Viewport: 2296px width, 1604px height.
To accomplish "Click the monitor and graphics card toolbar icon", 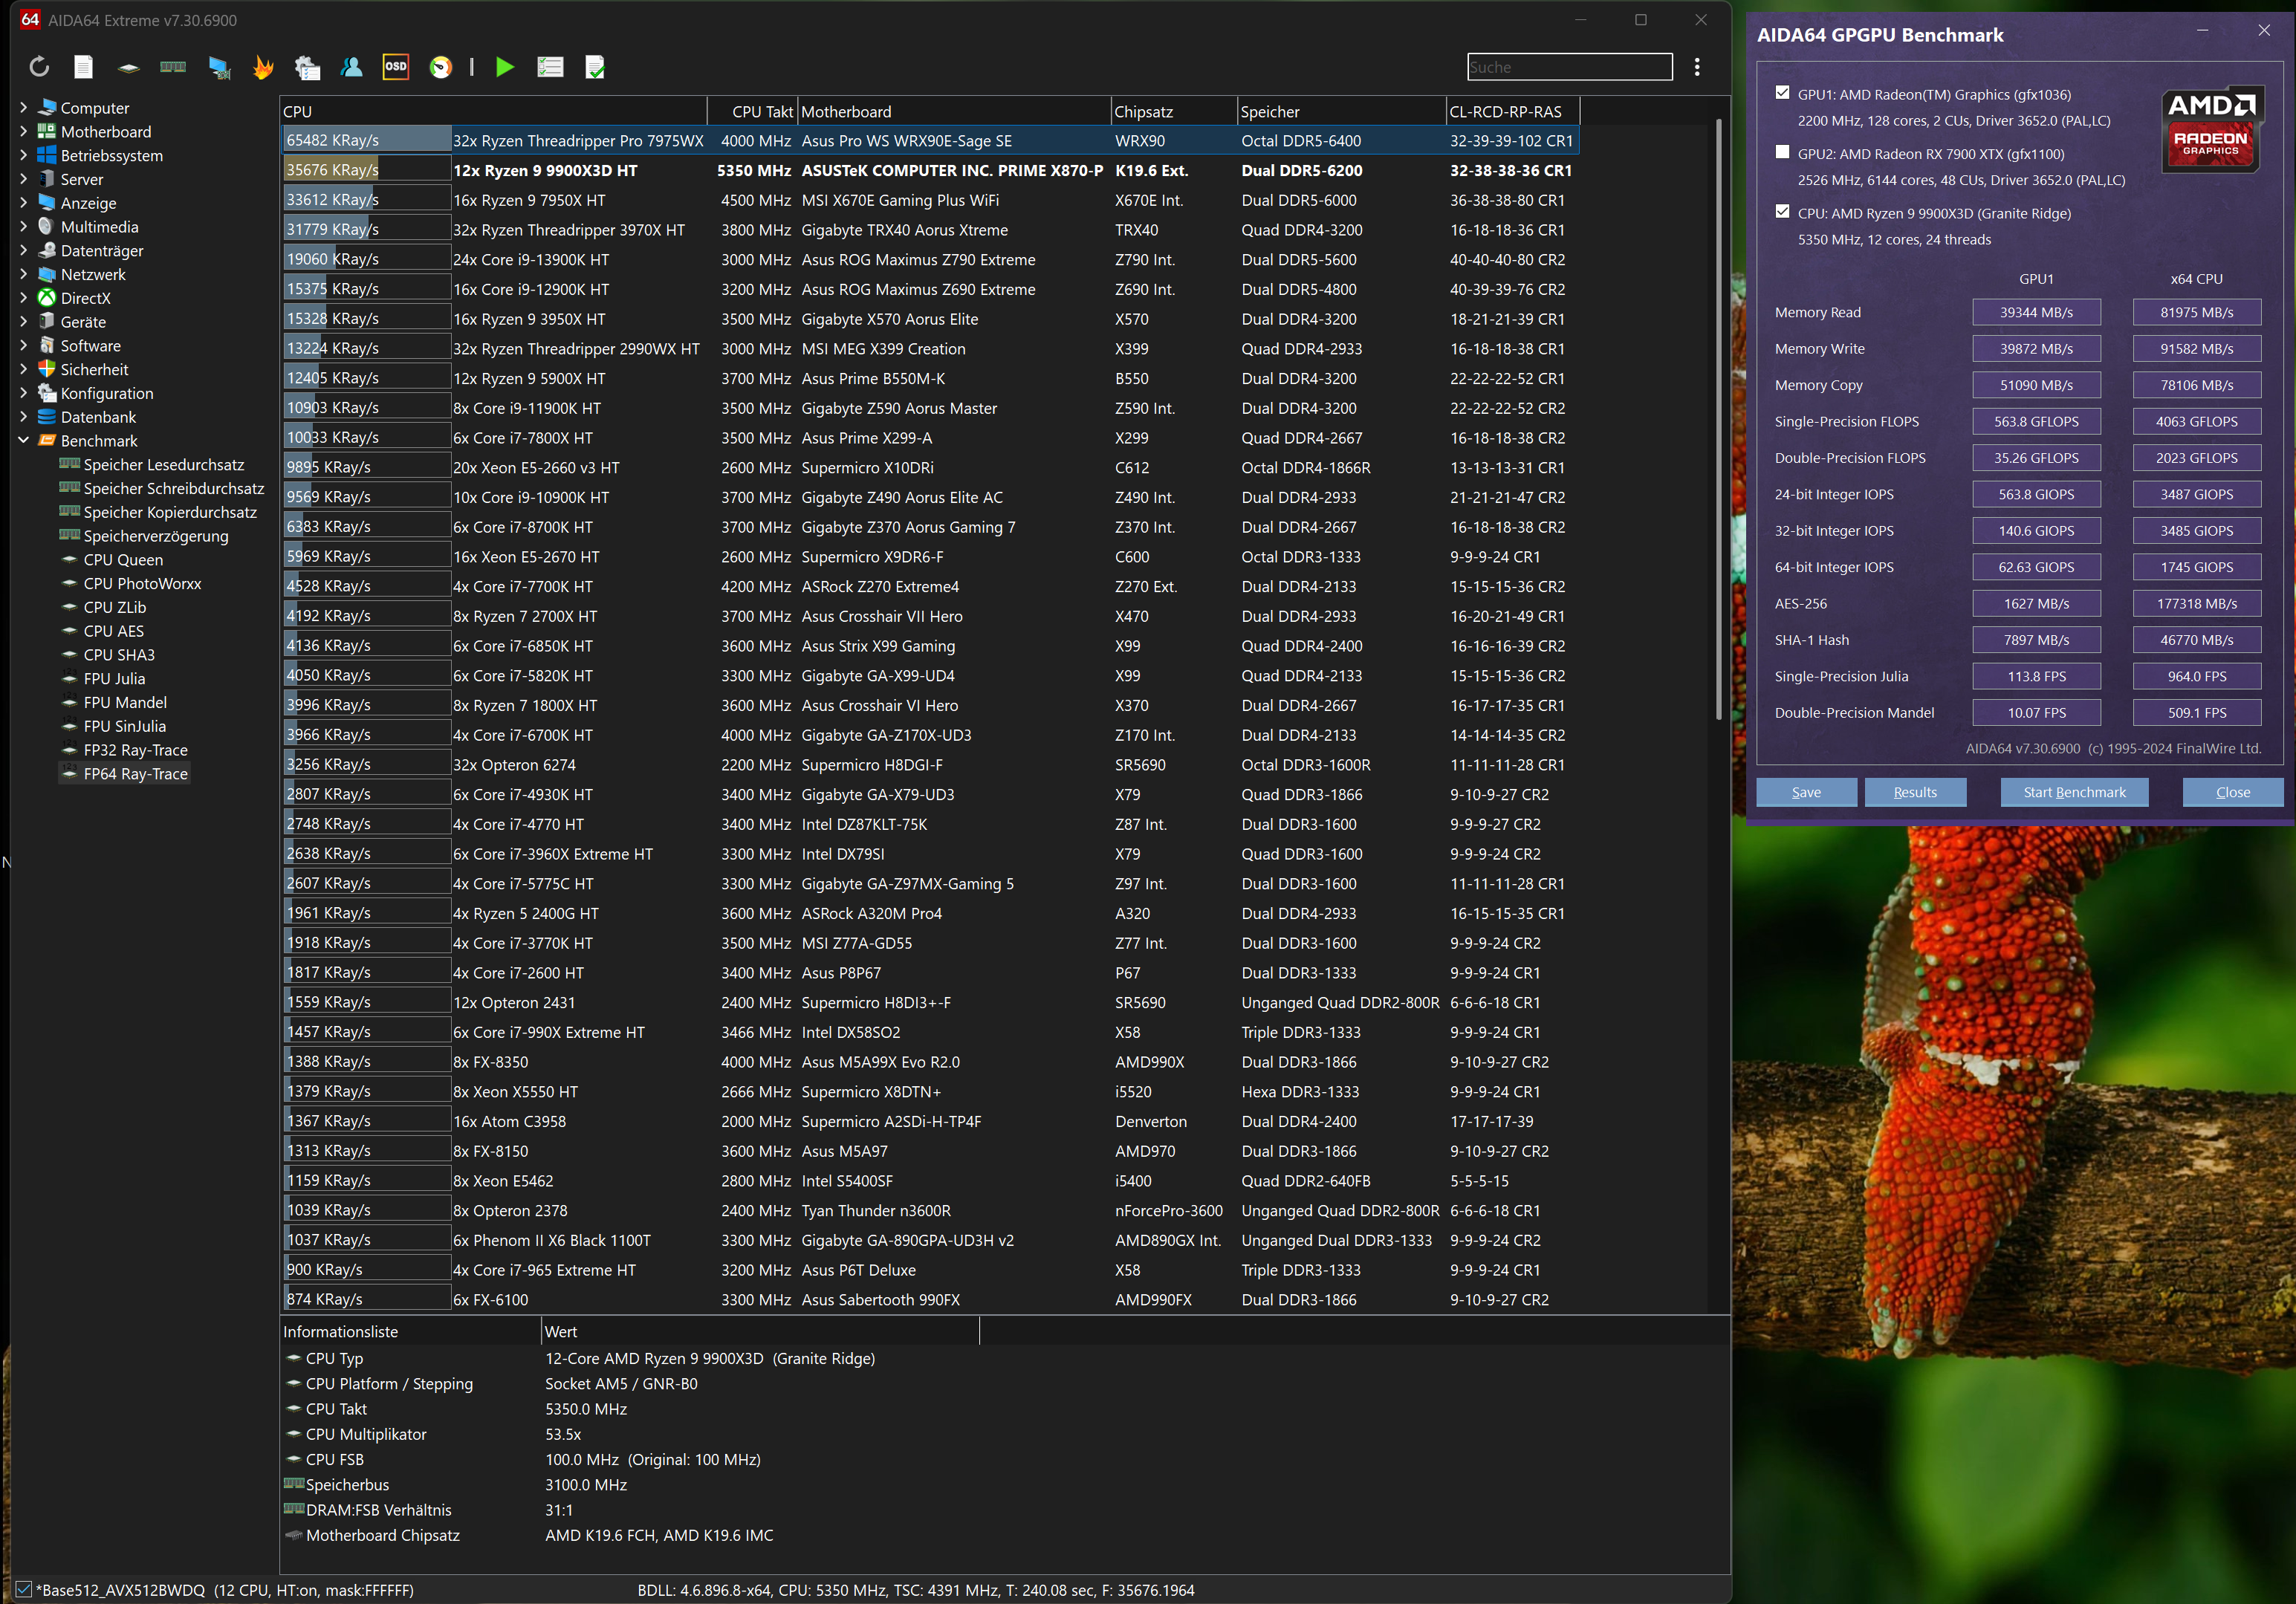I will coord(219,68).
